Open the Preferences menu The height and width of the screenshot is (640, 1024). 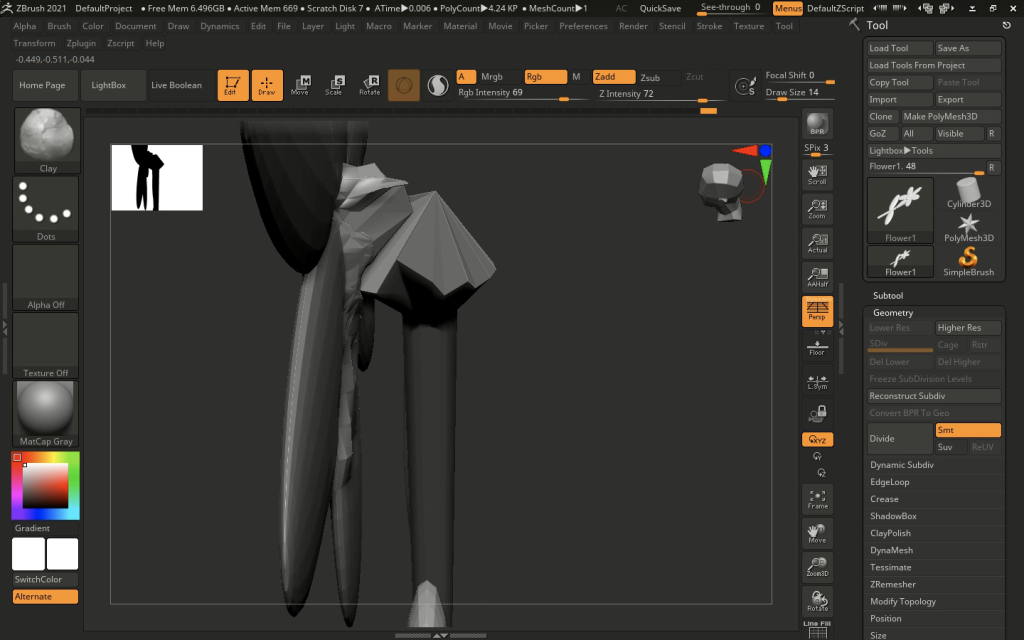pos(583,26)
